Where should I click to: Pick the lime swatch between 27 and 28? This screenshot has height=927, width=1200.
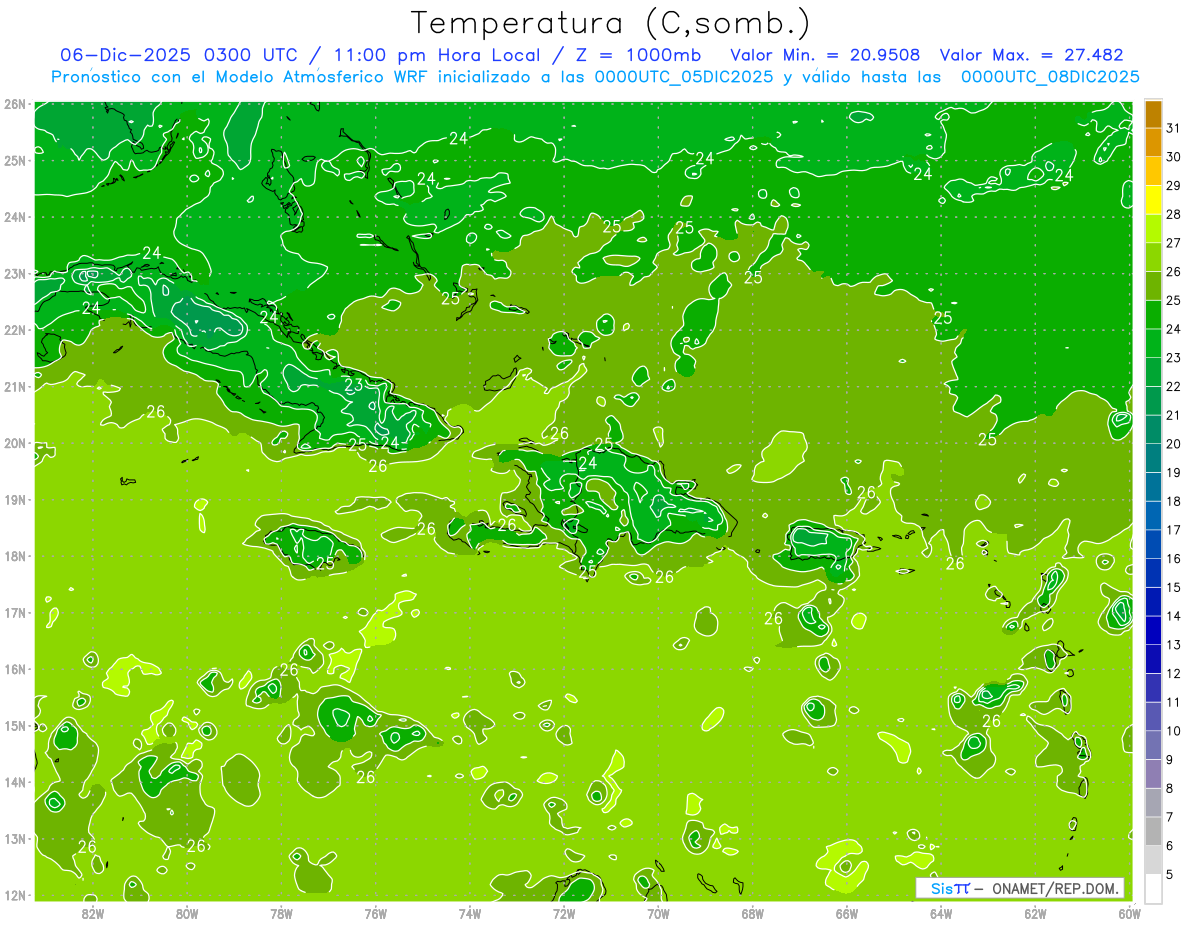(1153, 228)
